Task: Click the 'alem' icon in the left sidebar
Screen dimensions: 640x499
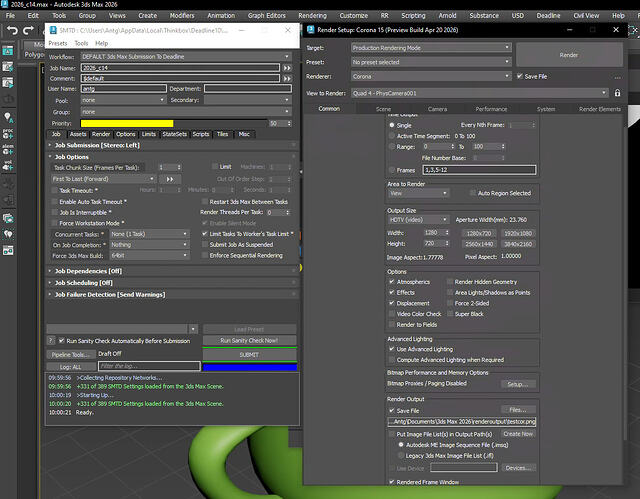Action: tap(8, 149)
